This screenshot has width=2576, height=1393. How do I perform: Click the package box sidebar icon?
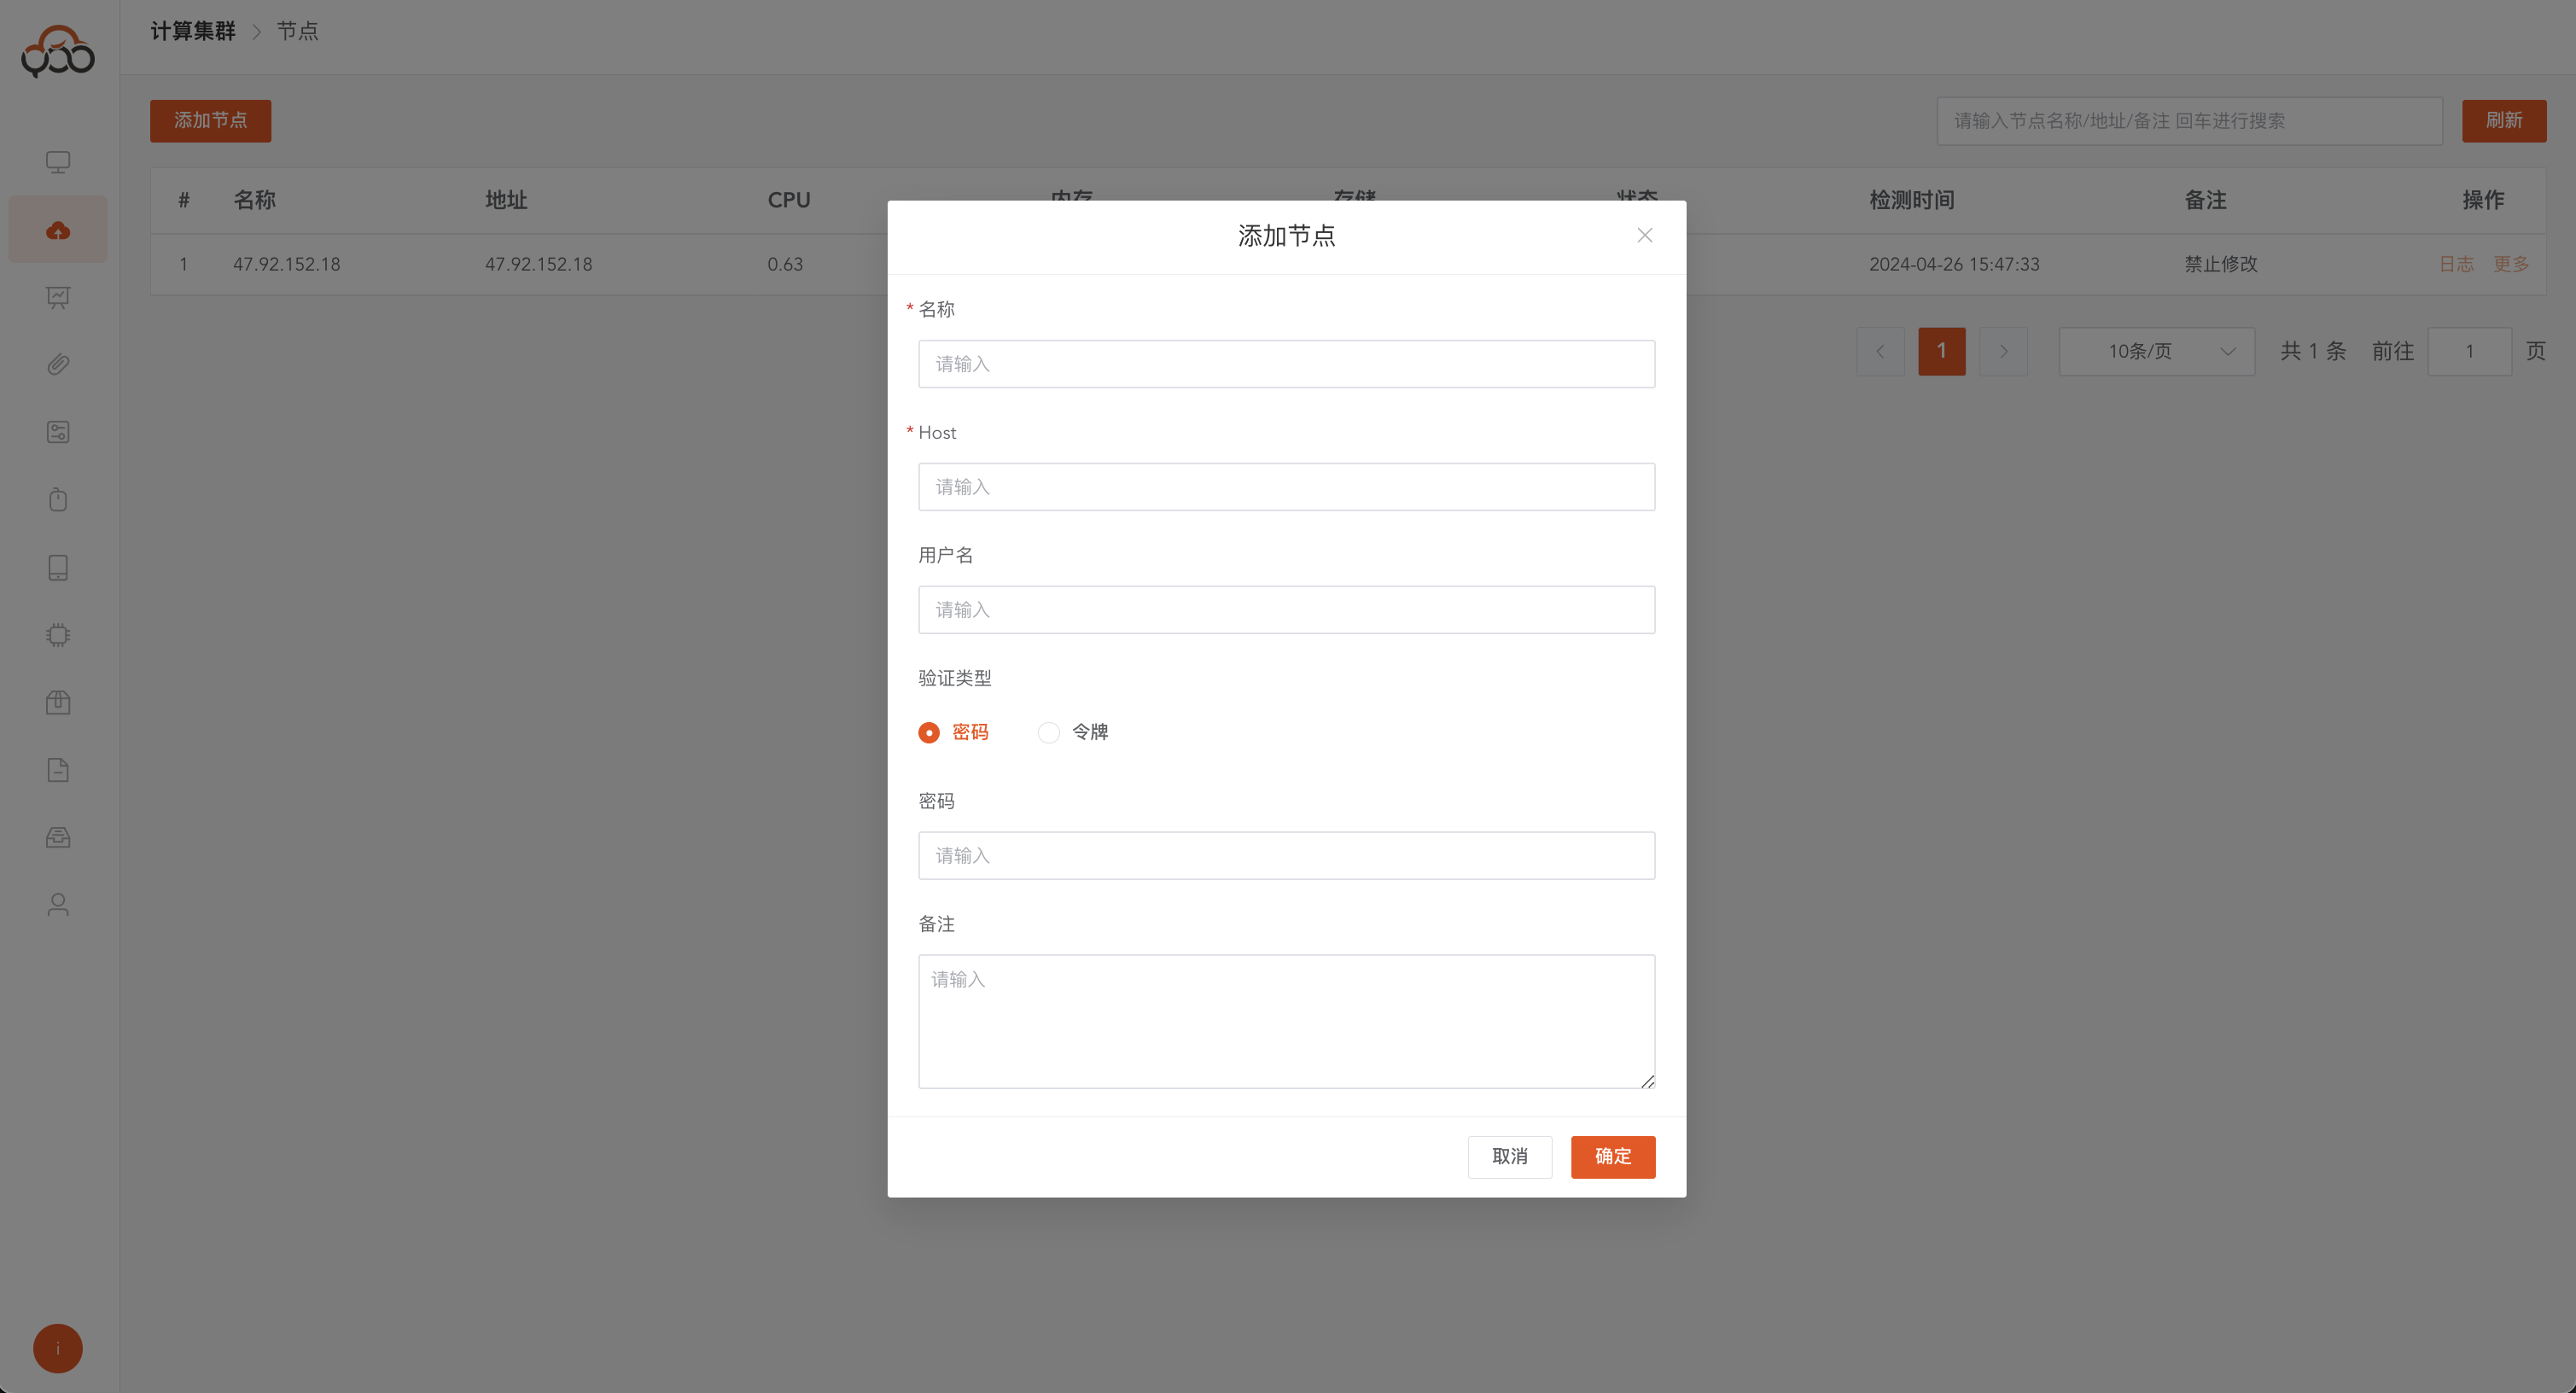58,702
